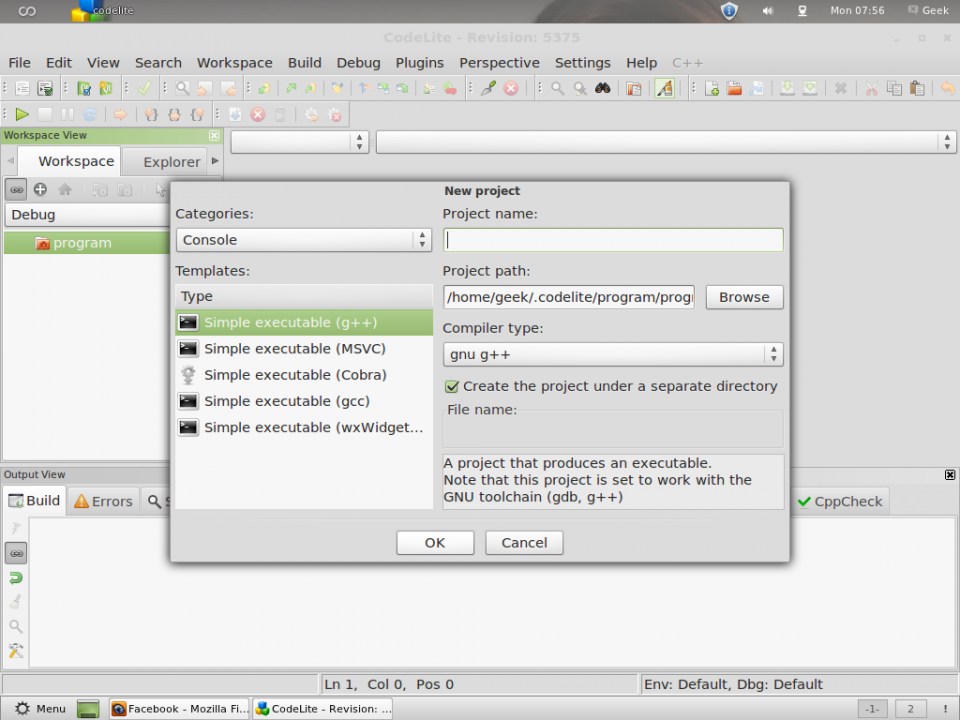Viewport: 960px width, 720px height.
Task: Click the Qt project icon with checkmark
Action: 84,88
